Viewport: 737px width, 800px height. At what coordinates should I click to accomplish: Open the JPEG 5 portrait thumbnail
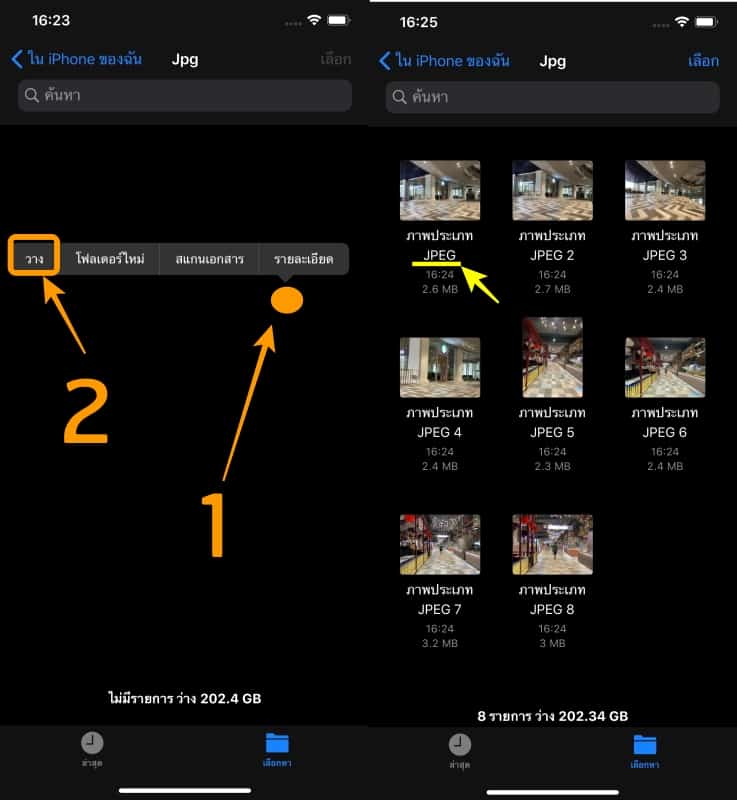[552, 357]
